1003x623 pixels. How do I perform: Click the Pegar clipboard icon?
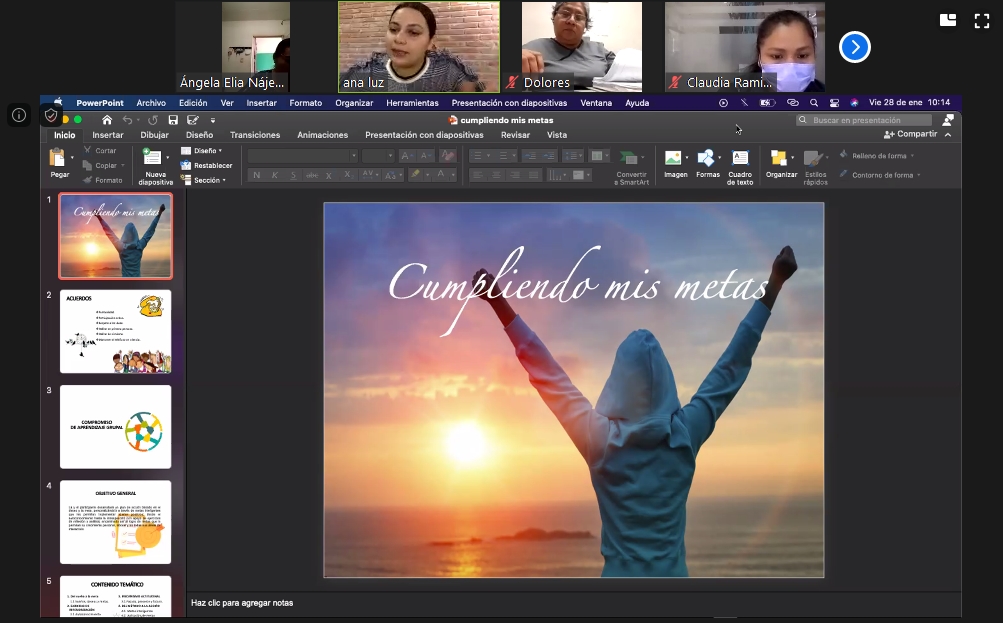pos(58,158)
